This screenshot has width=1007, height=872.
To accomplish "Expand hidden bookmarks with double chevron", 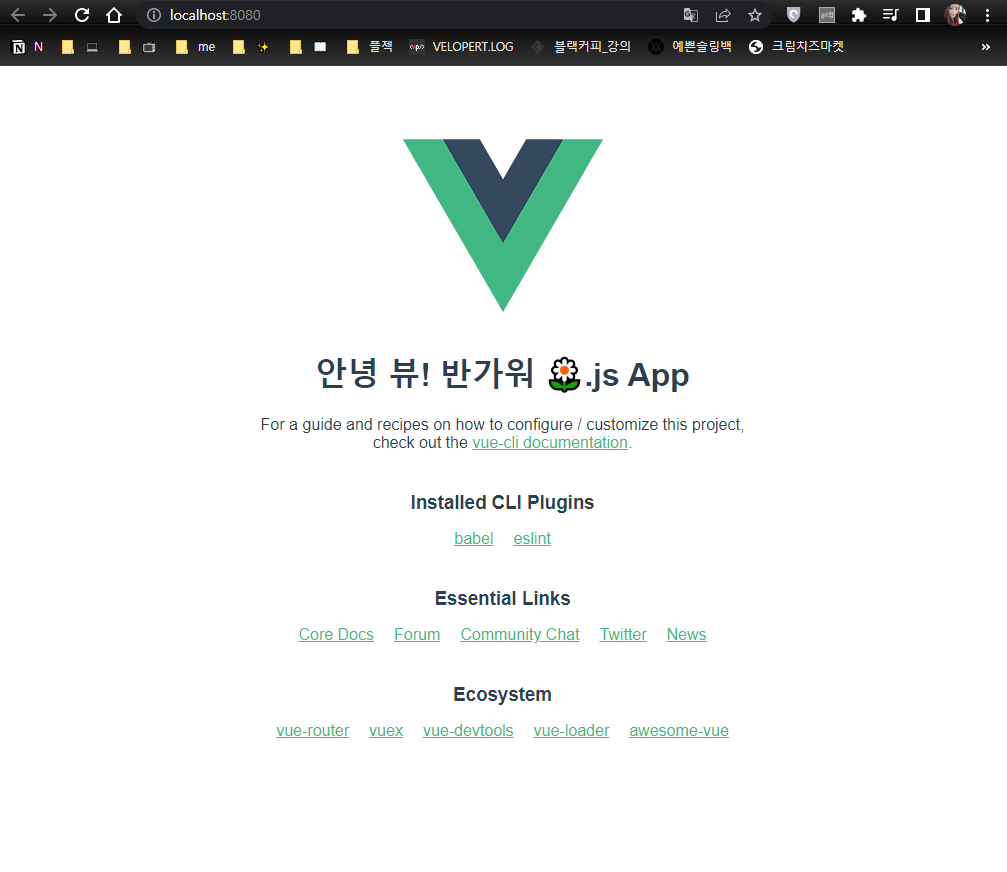I will [x=985, y=47].
